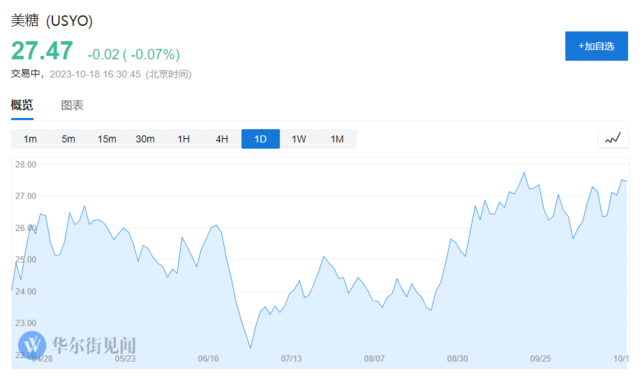Switch to the 图表 chart tab
The image size is (640, 377).
tap(72, 105)
